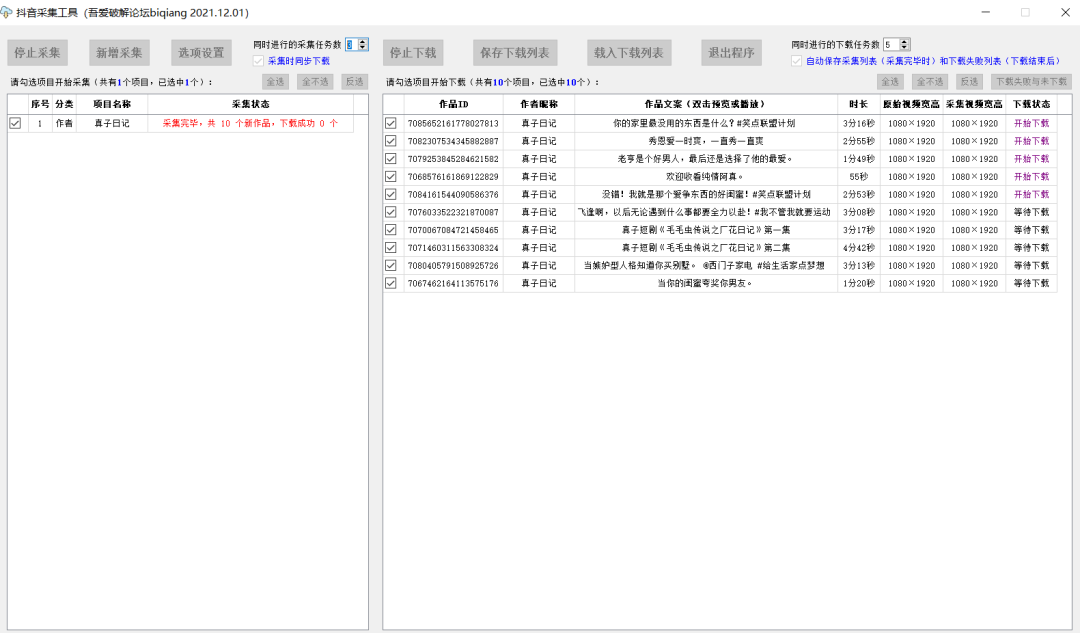Stop downloads with 停止下载
This screenshot has width=1080, height=633.
pyautogui.click(x=413, y=53)
